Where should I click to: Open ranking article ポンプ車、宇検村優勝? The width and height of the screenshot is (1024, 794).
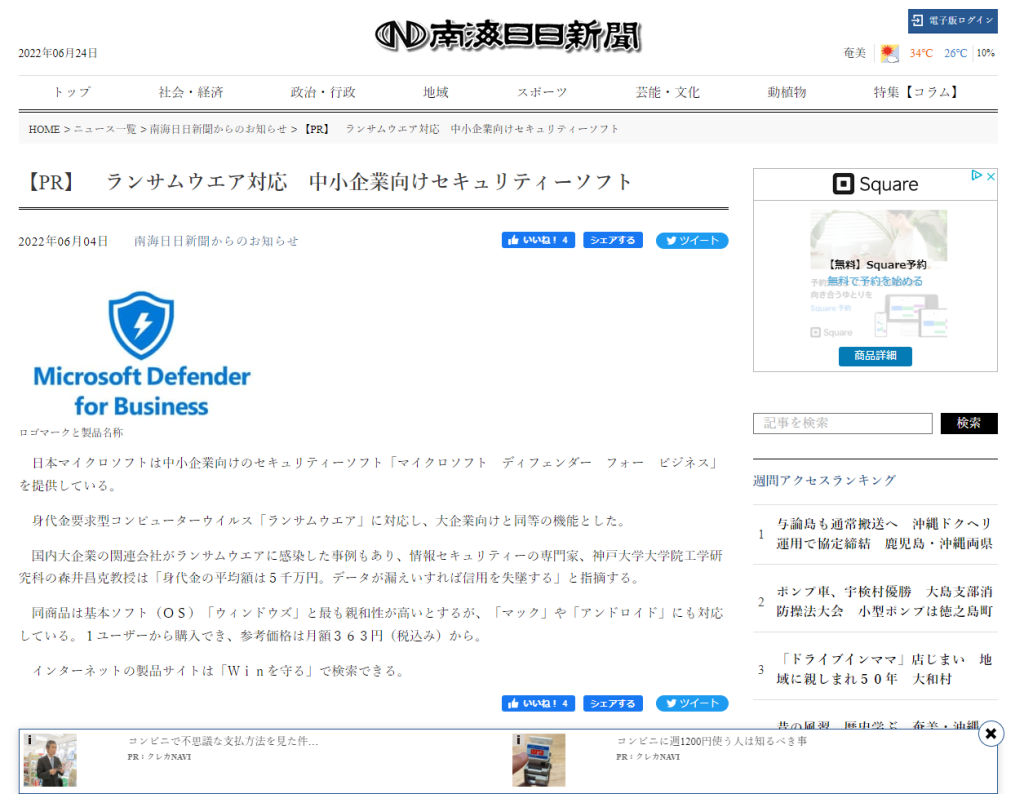coord(884,601)
